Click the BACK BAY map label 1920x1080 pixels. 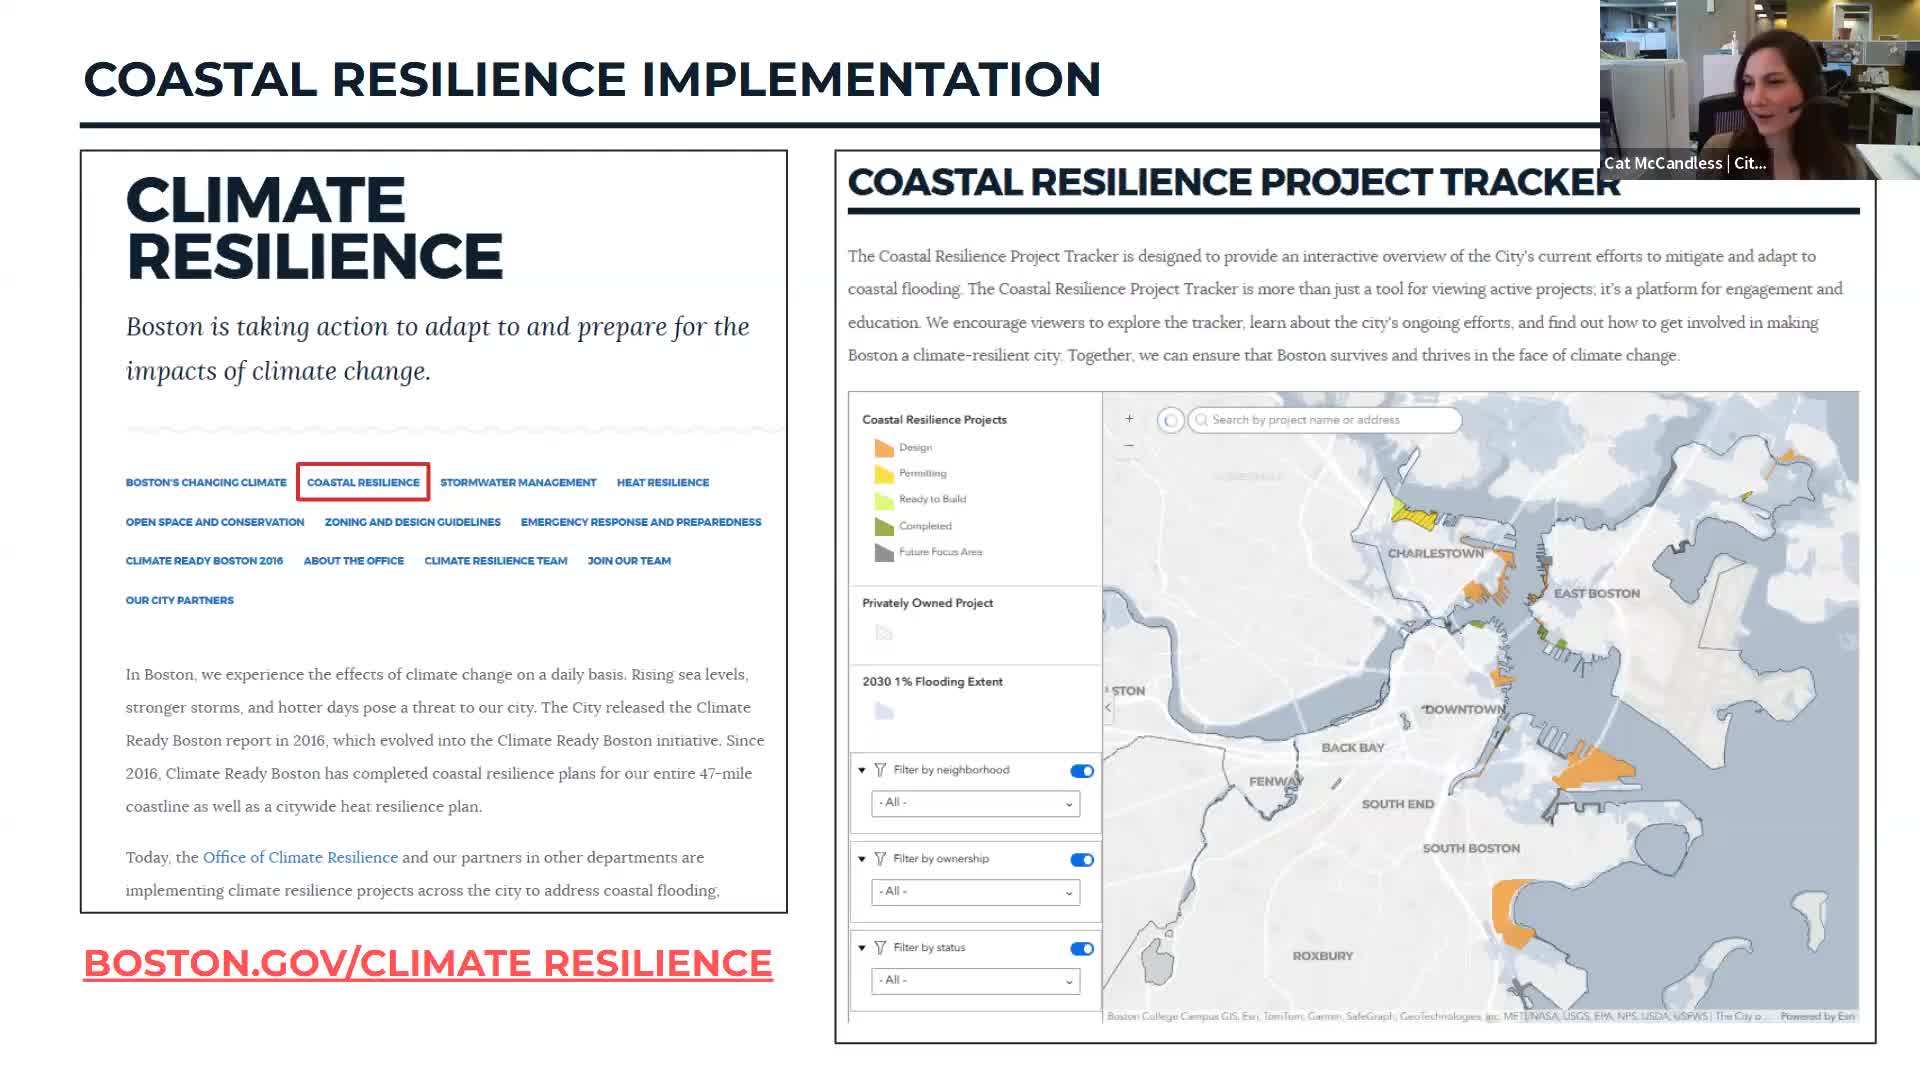(x=1353, y=747)
